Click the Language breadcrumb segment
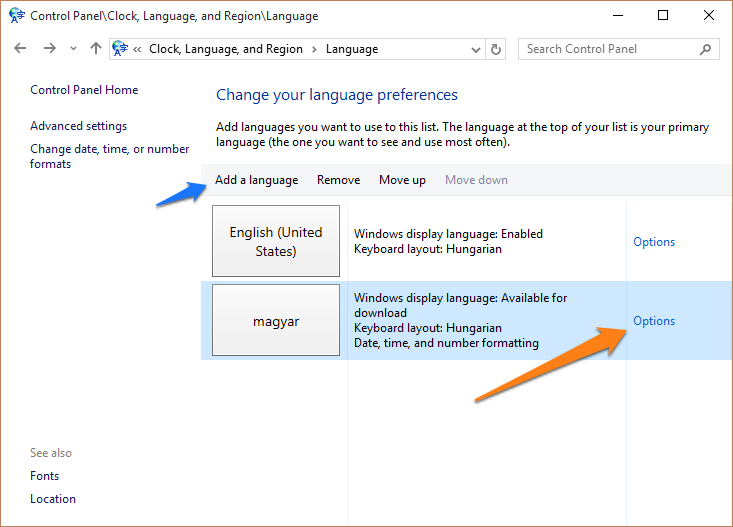 [x=352, y=49]
